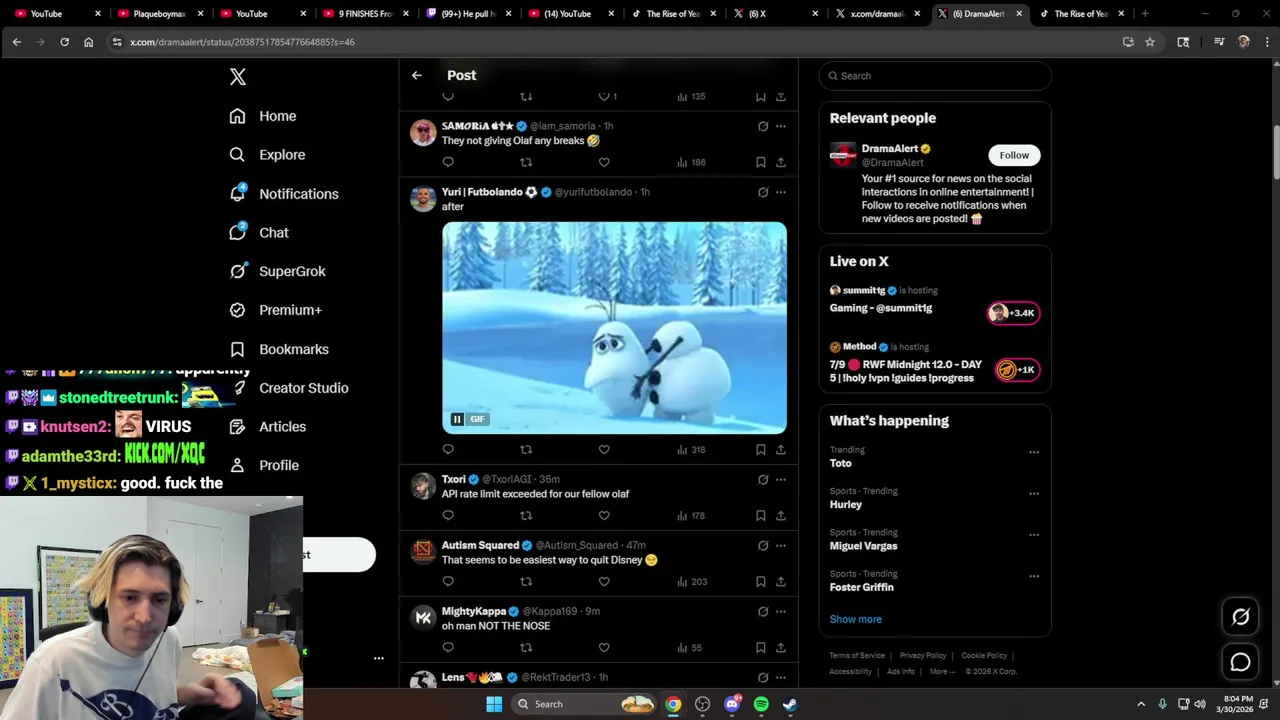Like MightyKappa's post
Viewport: 1280px width, 720px height.
604,648
